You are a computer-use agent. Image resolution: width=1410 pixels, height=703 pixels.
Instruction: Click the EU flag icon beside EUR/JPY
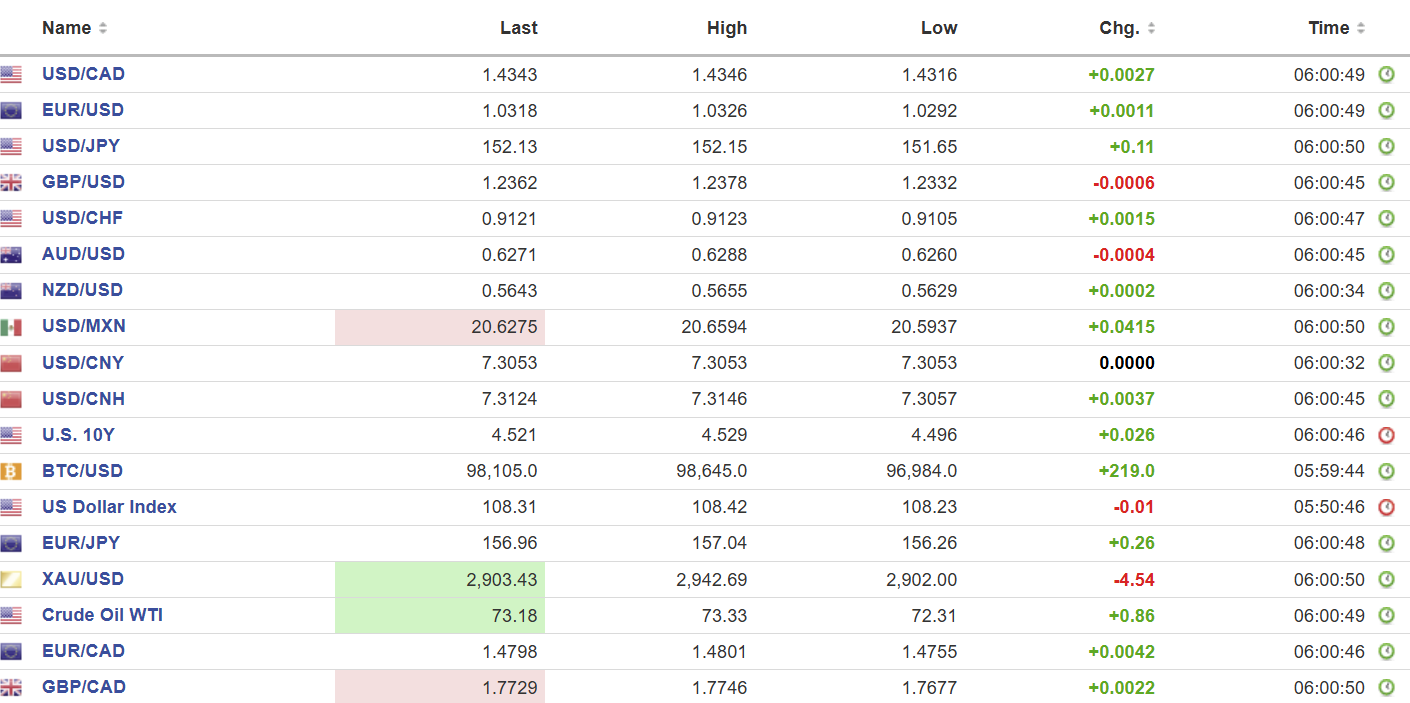tap(11, 543)
